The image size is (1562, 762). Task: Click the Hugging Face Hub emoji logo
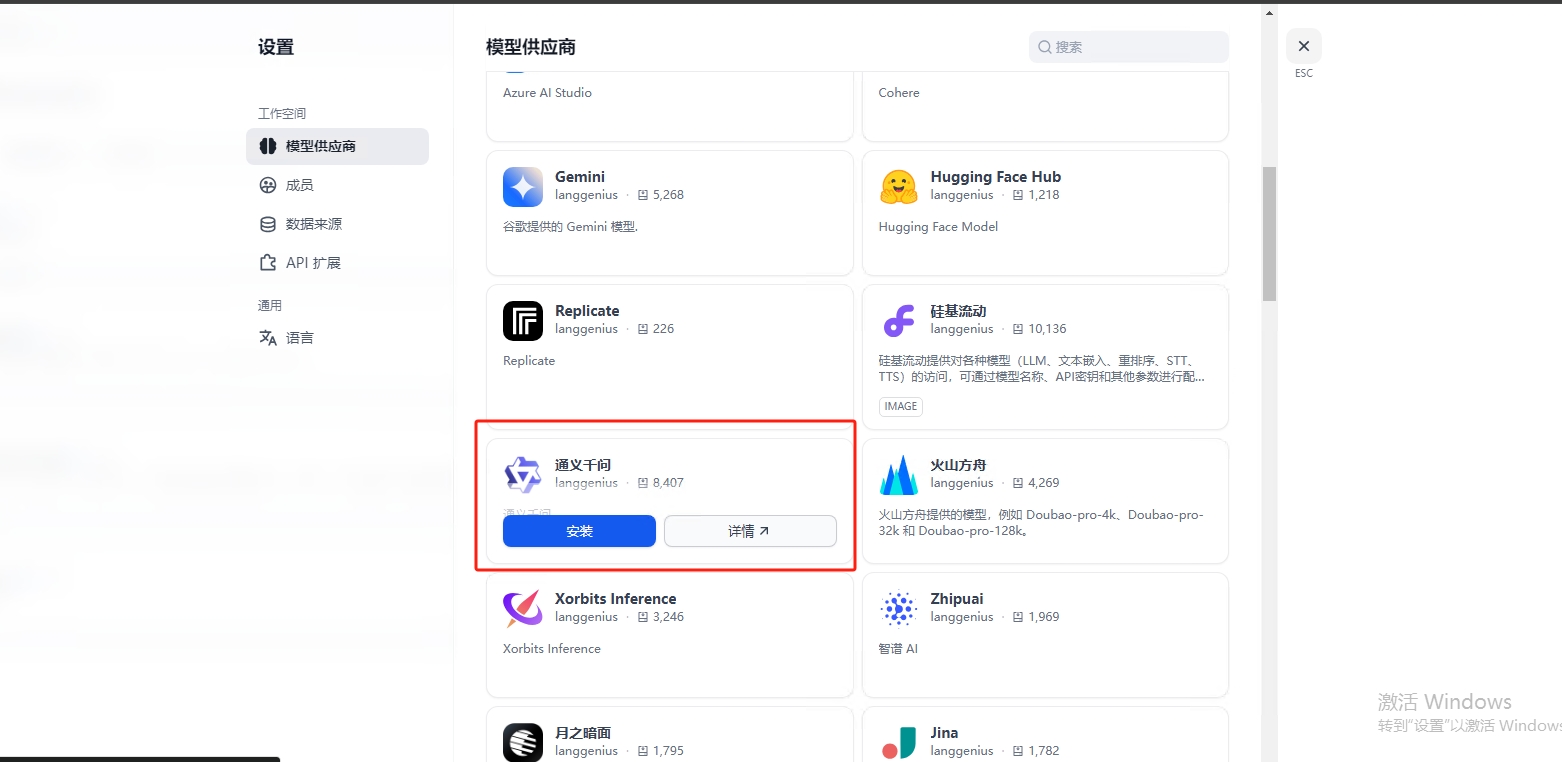(x=898, y=187)
